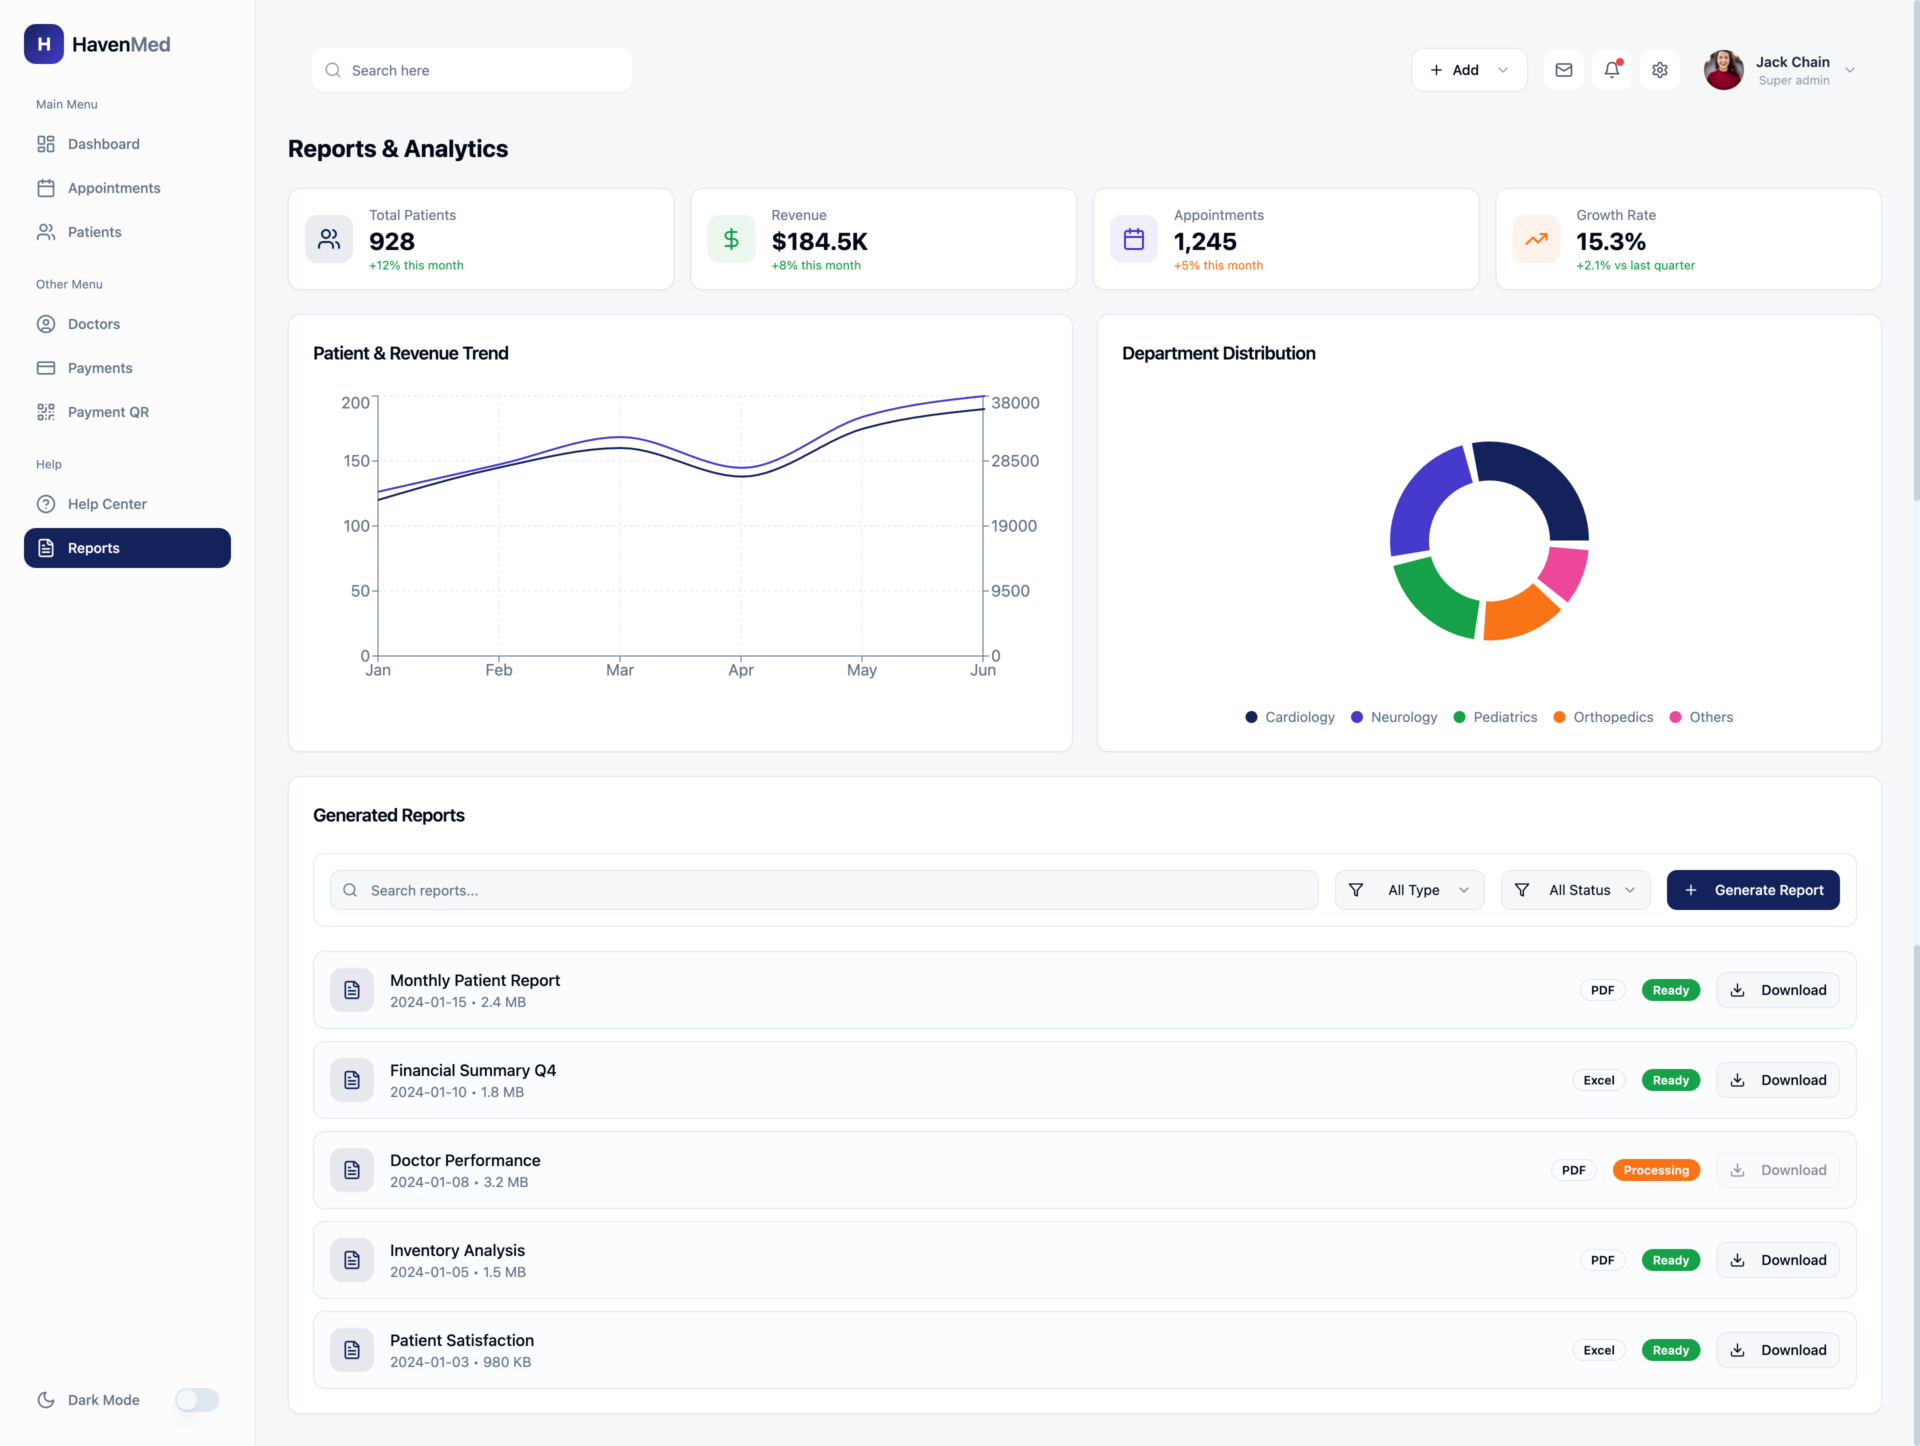Go to Appointments in the sidebar
1920x1446 pixels.
pyautogui.click(x=114, y=188)
